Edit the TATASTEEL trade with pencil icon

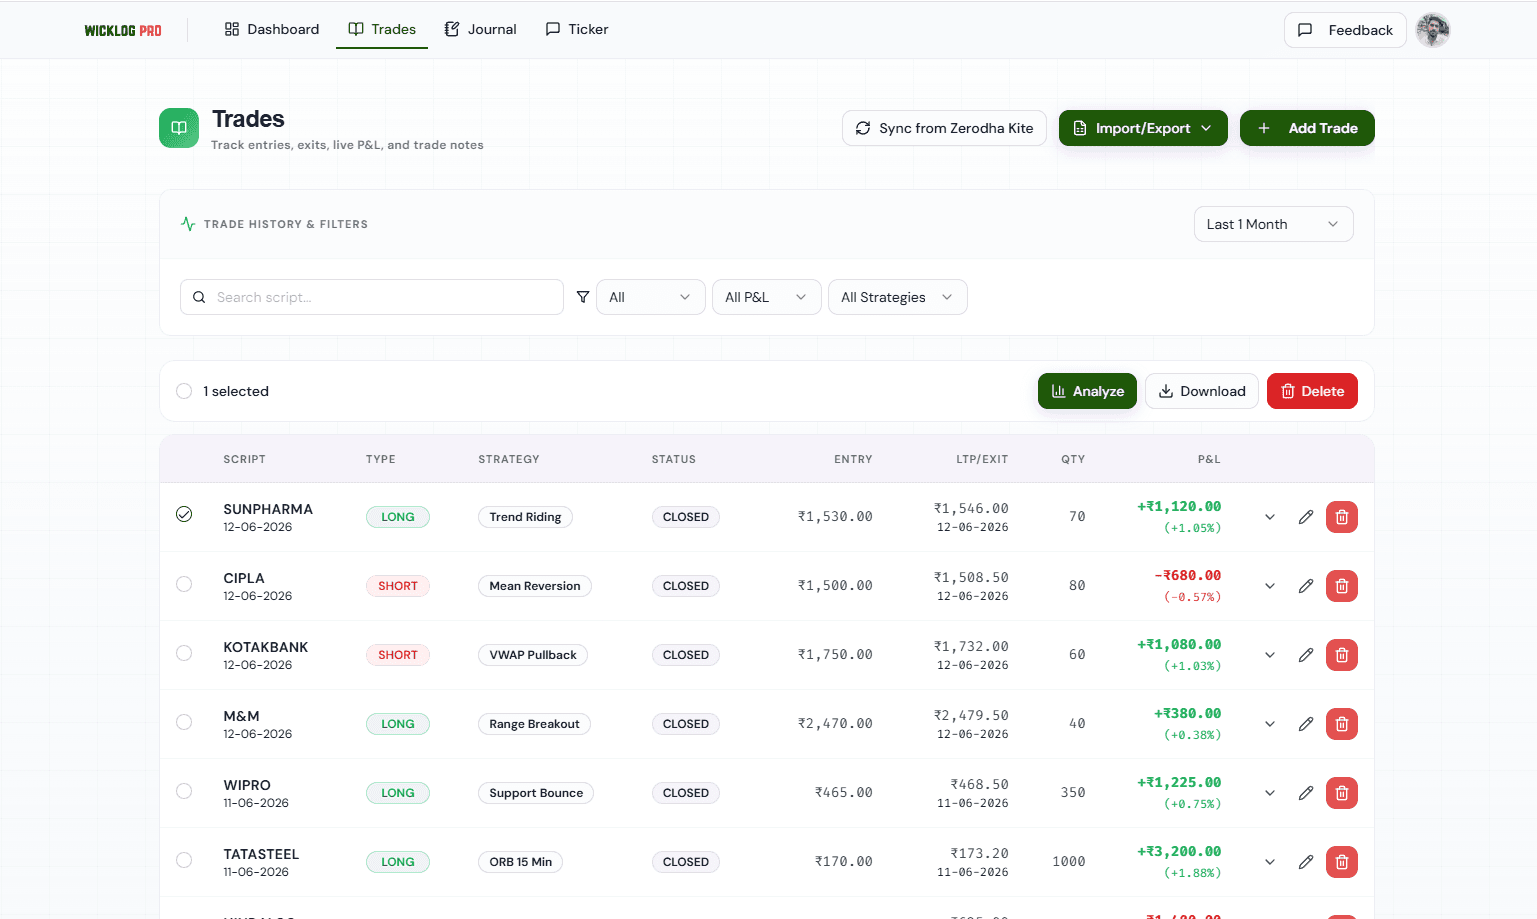coord(1306,862)
